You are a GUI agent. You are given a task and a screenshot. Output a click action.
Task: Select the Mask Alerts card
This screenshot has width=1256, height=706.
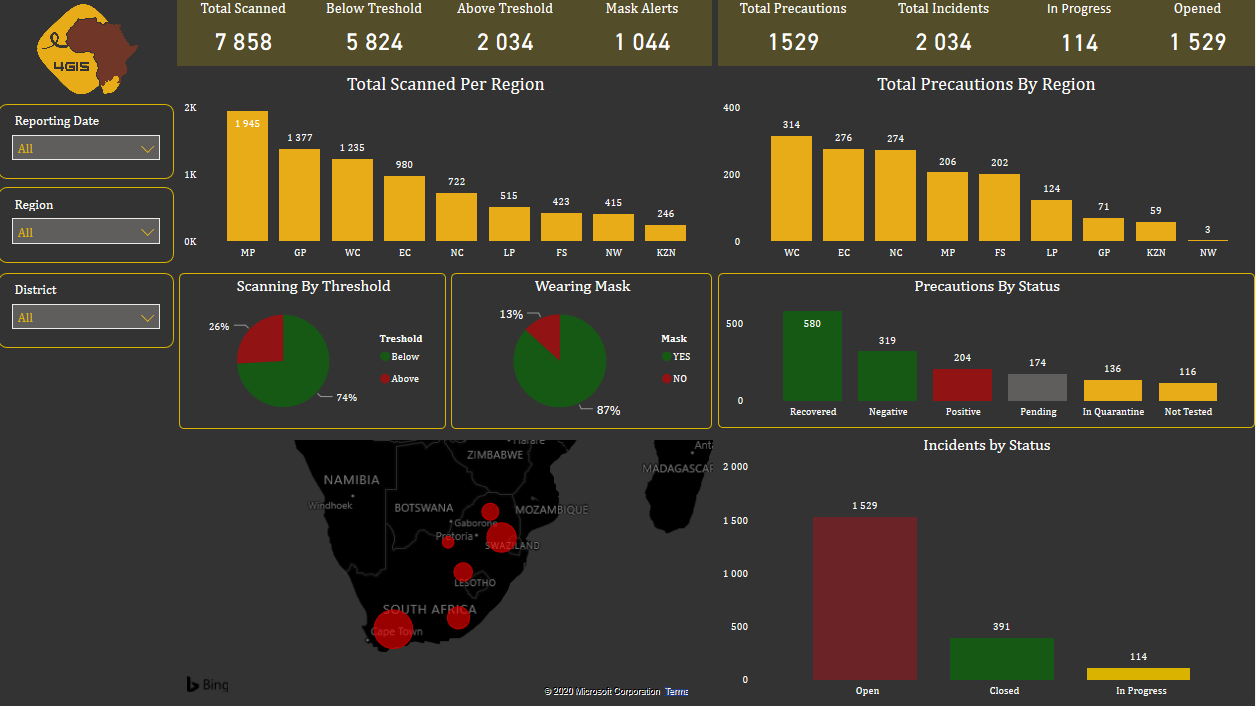(642, 32)
